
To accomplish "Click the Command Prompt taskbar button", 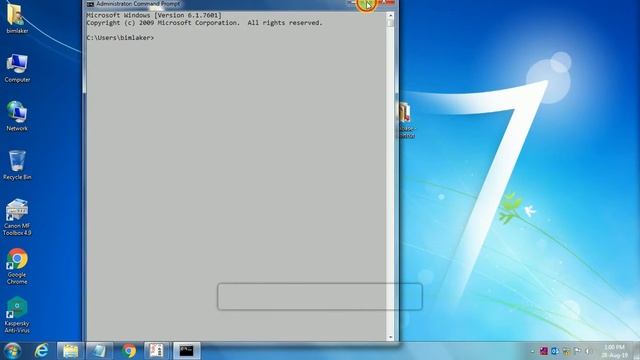I will pyautogui.click(x=187, y=351).
